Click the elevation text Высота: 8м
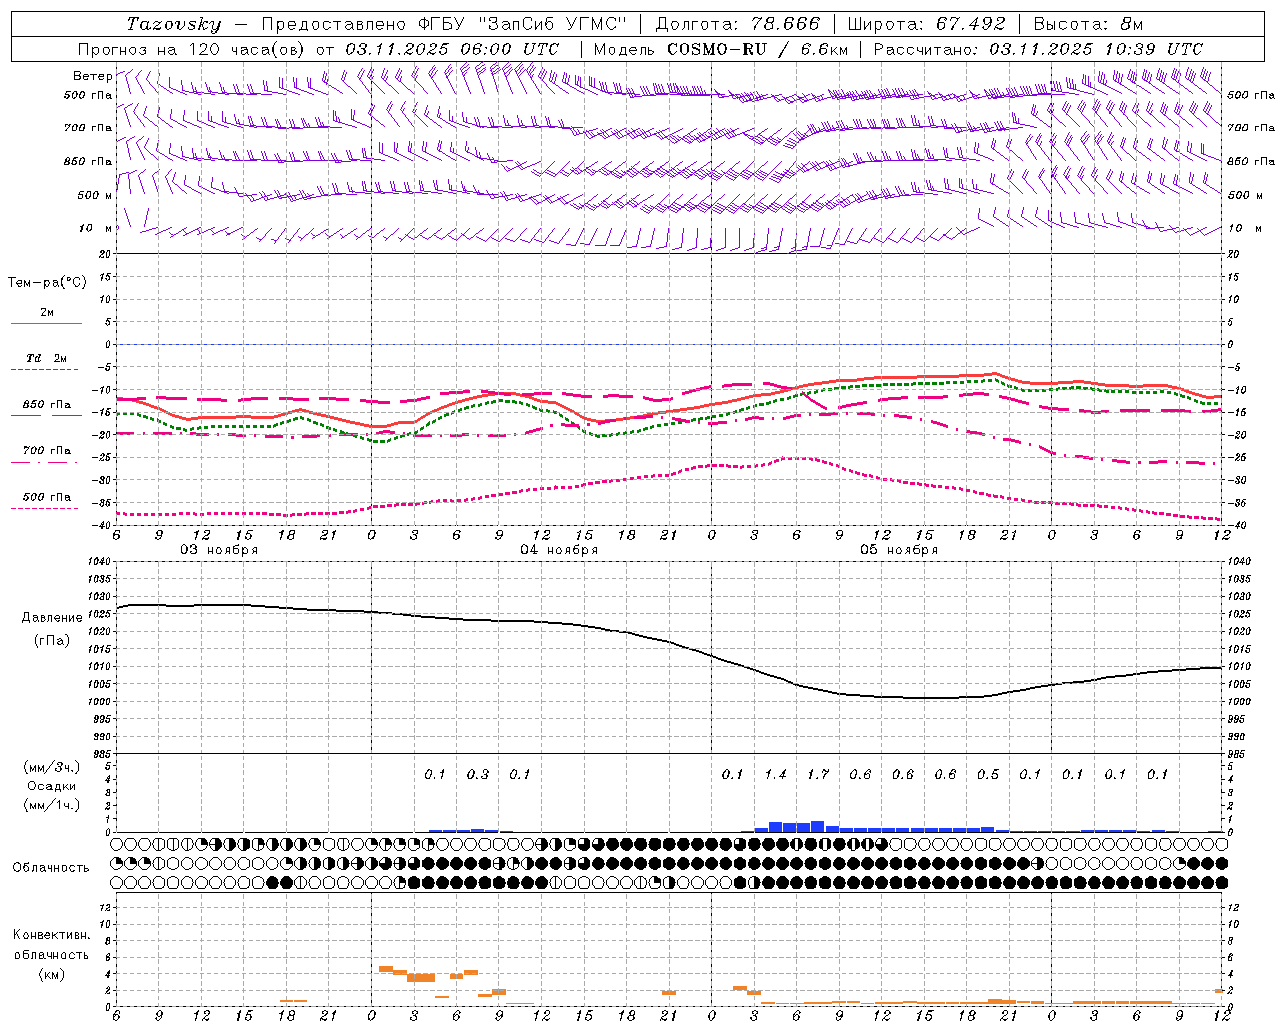This screenshot has height=1024, width=1280. (x=1088, y=24)
